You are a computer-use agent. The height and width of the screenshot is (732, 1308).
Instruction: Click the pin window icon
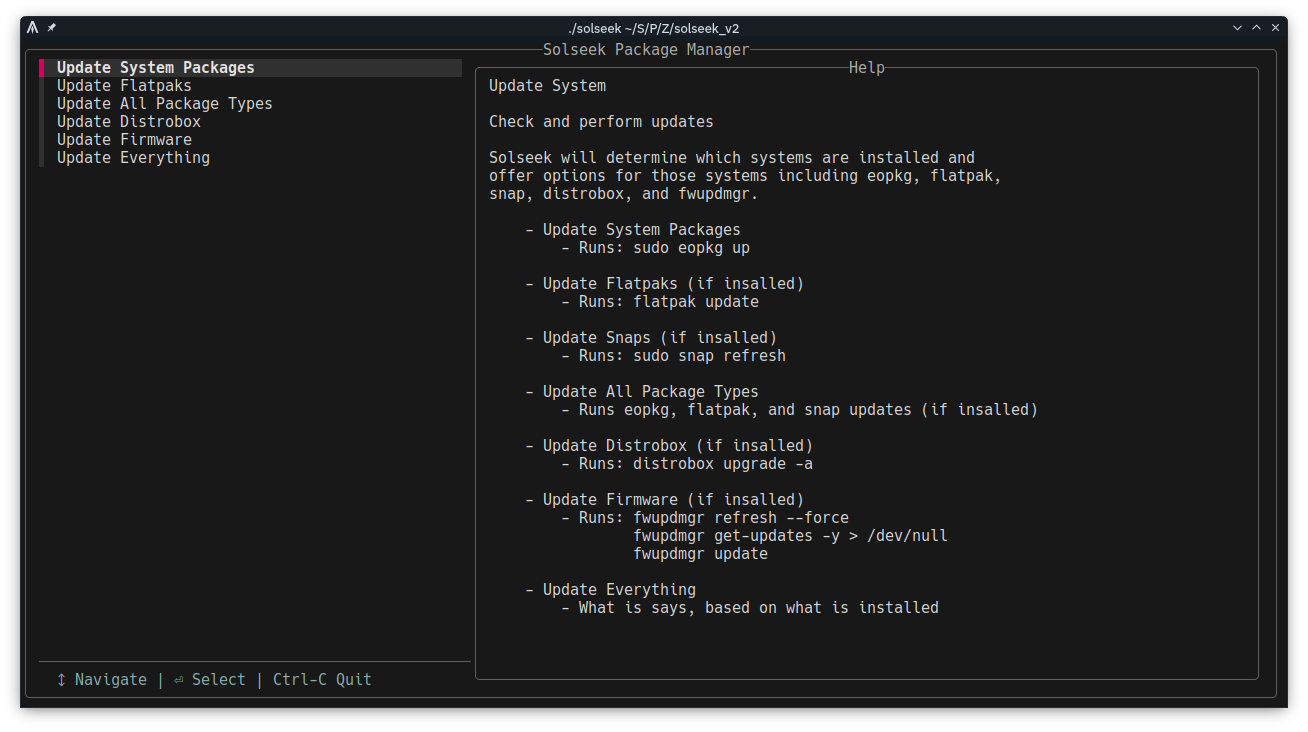(x=52, y=28)
